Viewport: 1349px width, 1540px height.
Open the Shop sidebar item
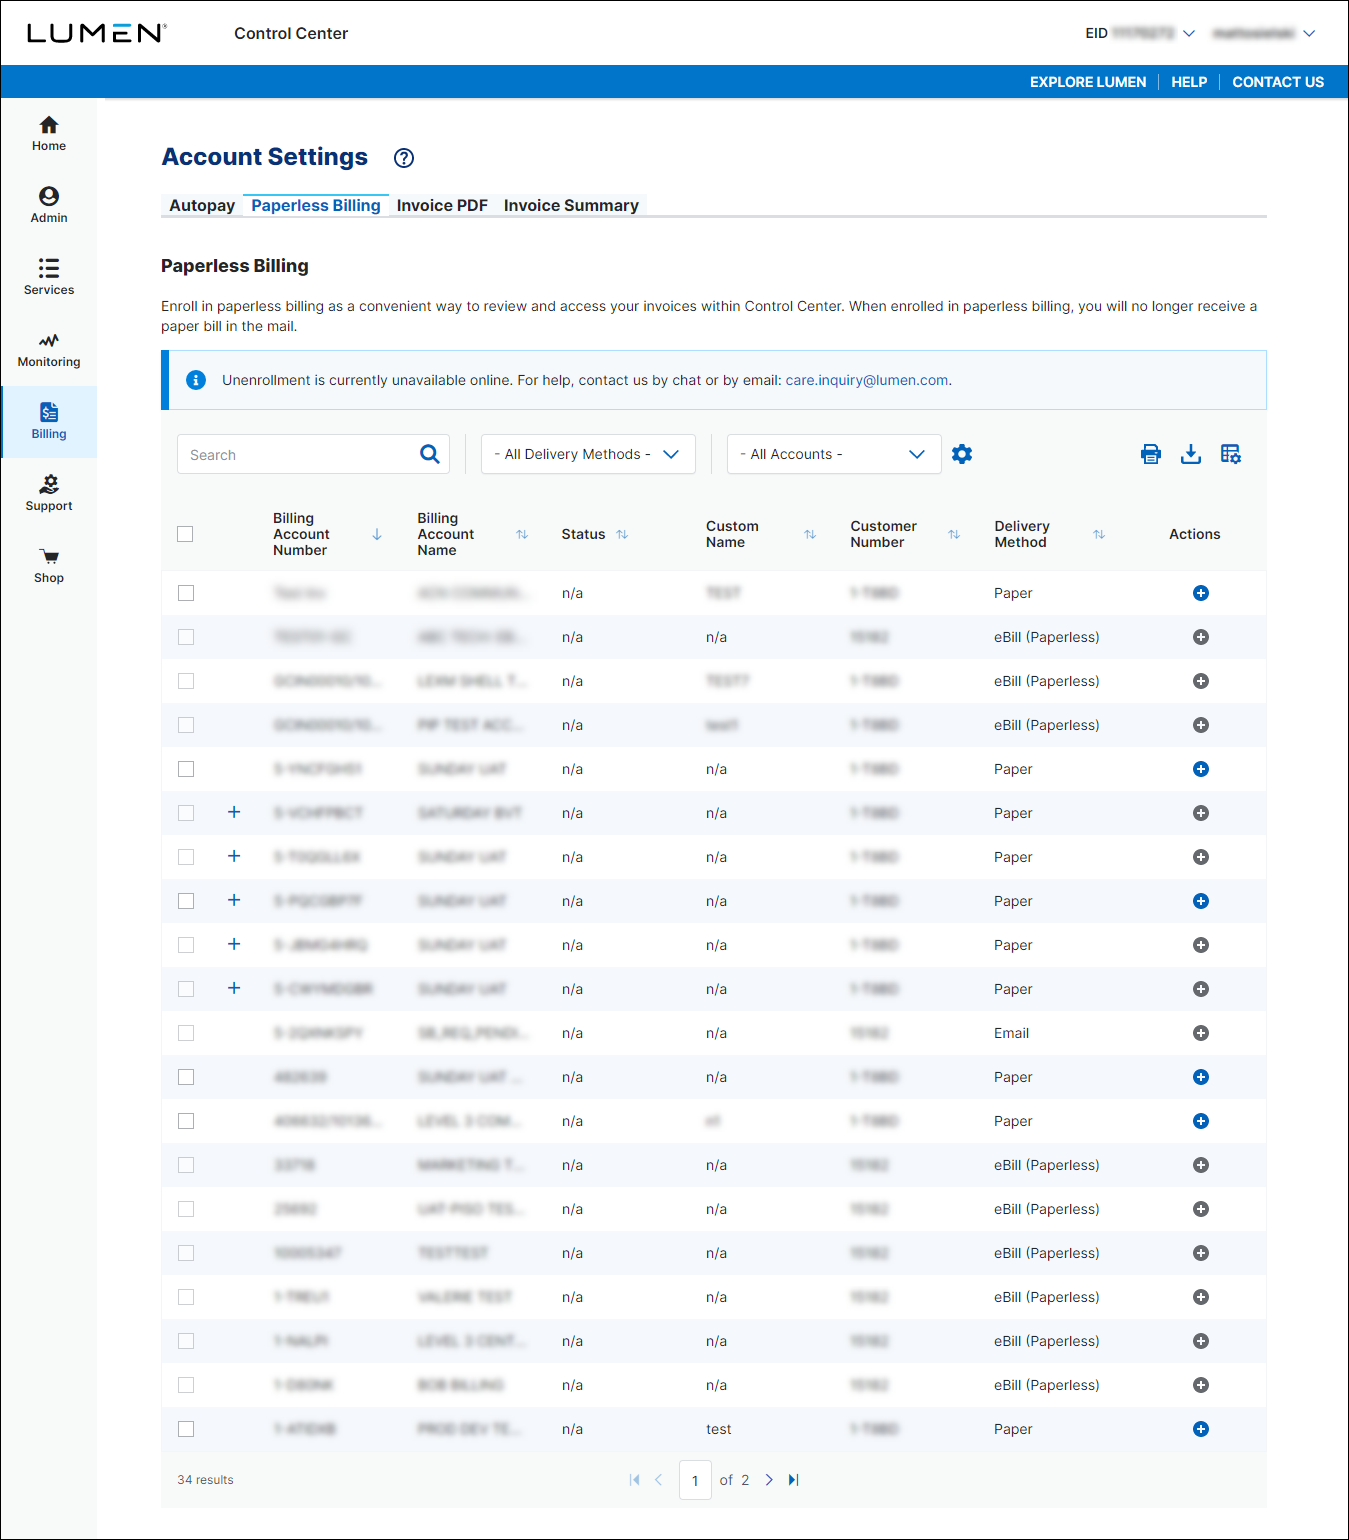click(48, 566)
